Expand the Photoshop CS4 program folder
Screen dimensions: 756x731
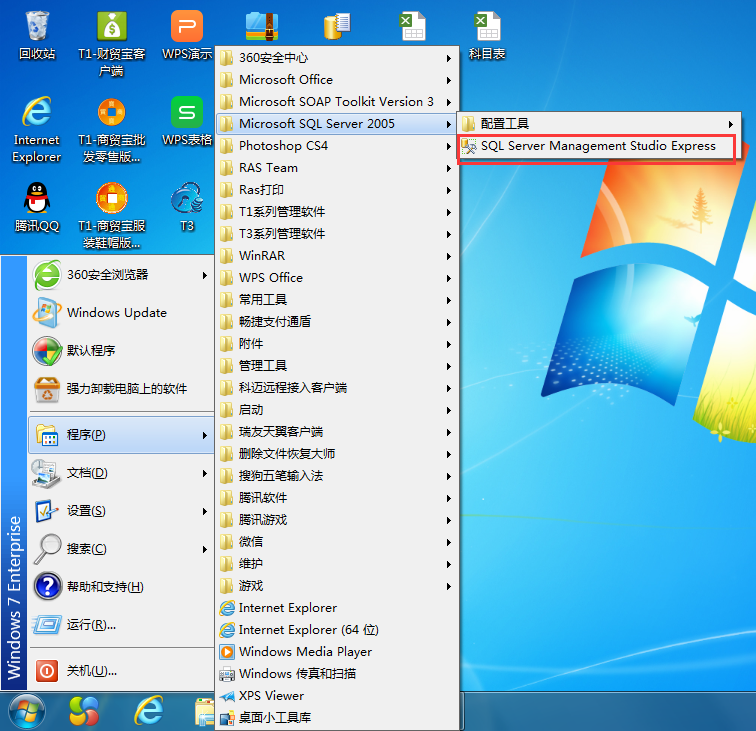[283, 146]
